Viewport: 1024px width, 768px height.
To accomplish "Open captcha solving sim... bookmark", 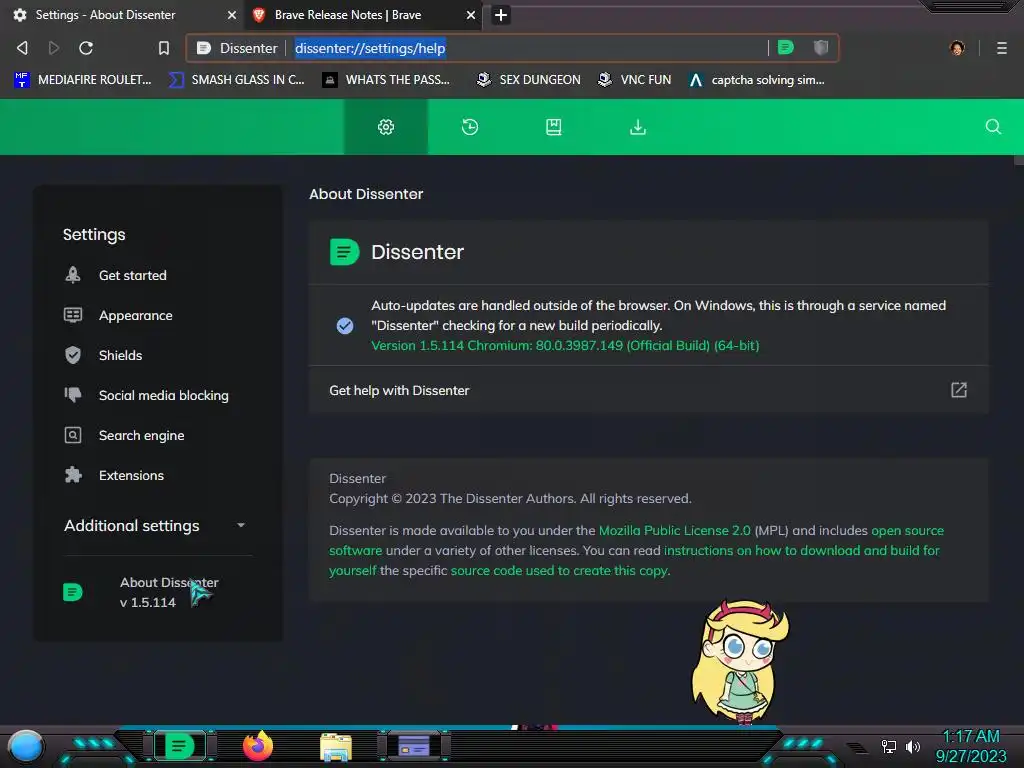I will click(x=757, y=80).
